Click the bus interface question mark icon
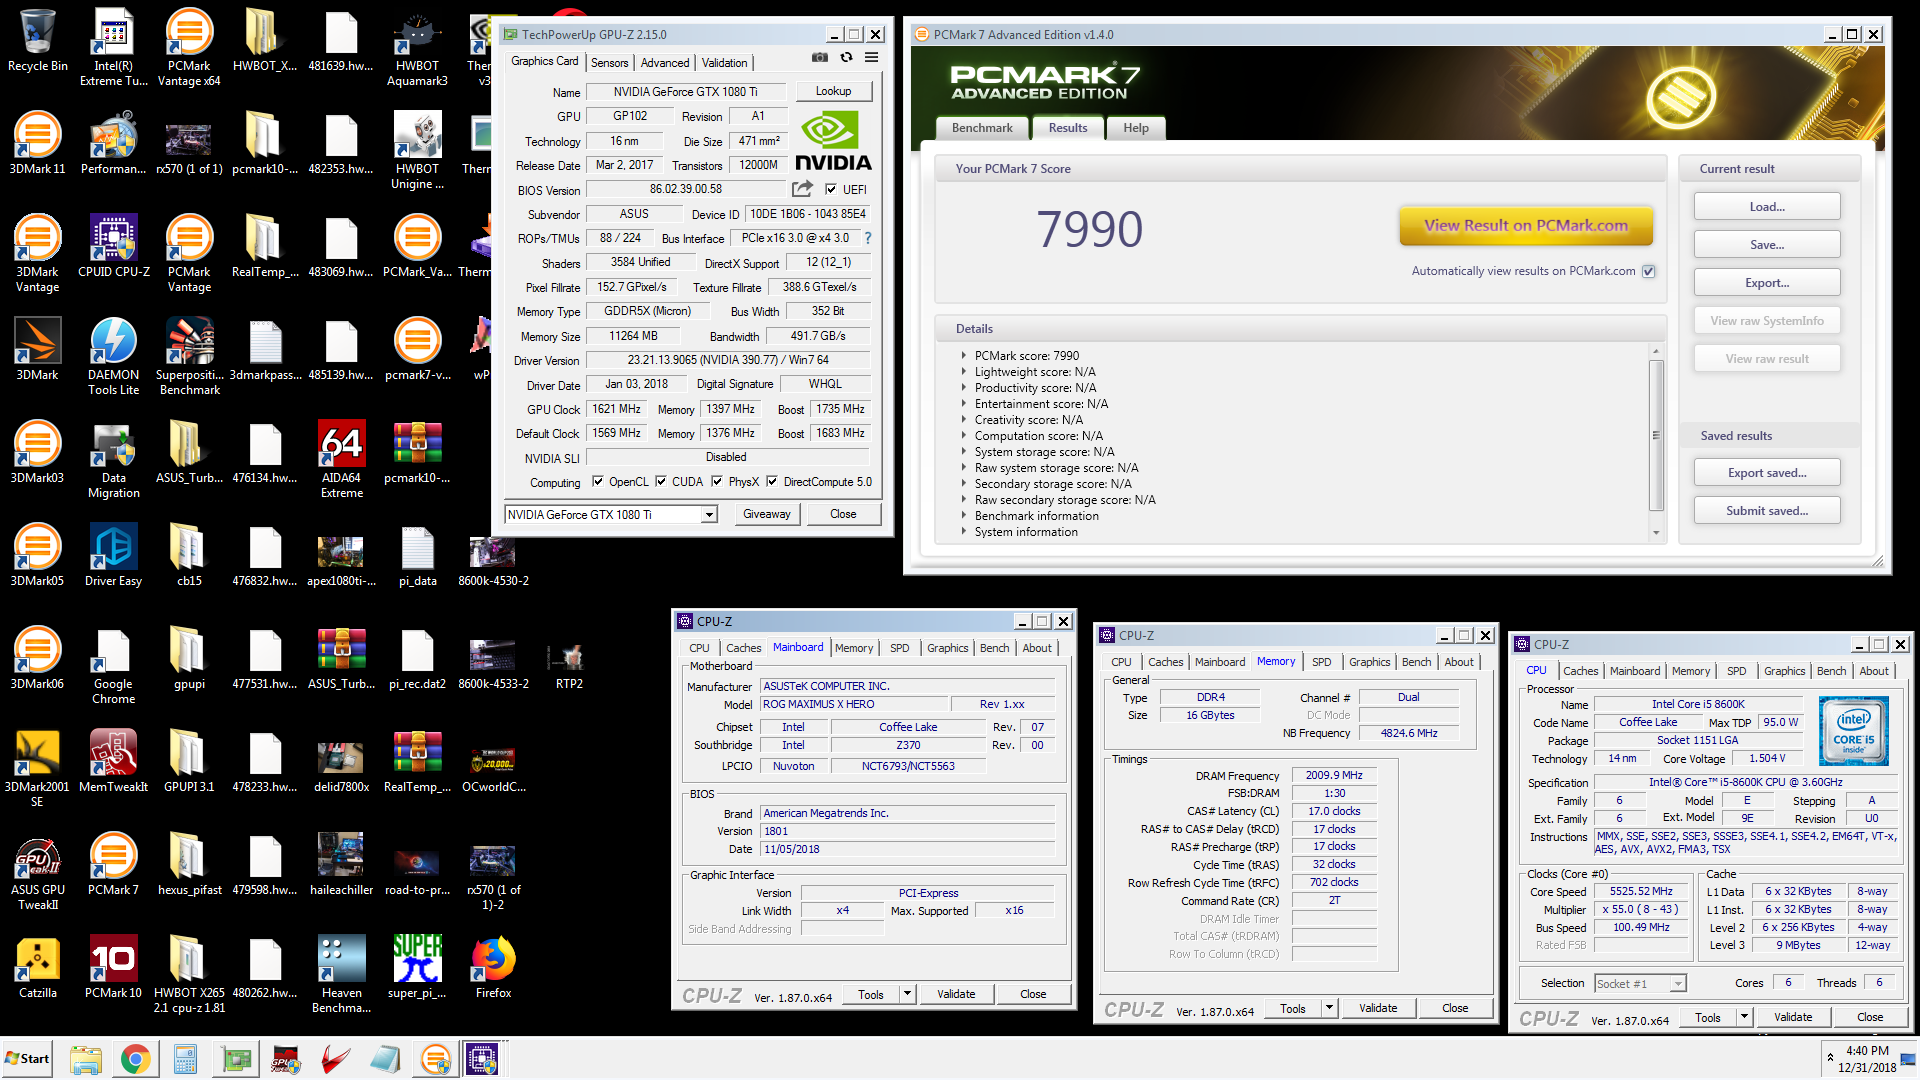Viewport: 1920px width, 1080px height. (x=867, y=238)
